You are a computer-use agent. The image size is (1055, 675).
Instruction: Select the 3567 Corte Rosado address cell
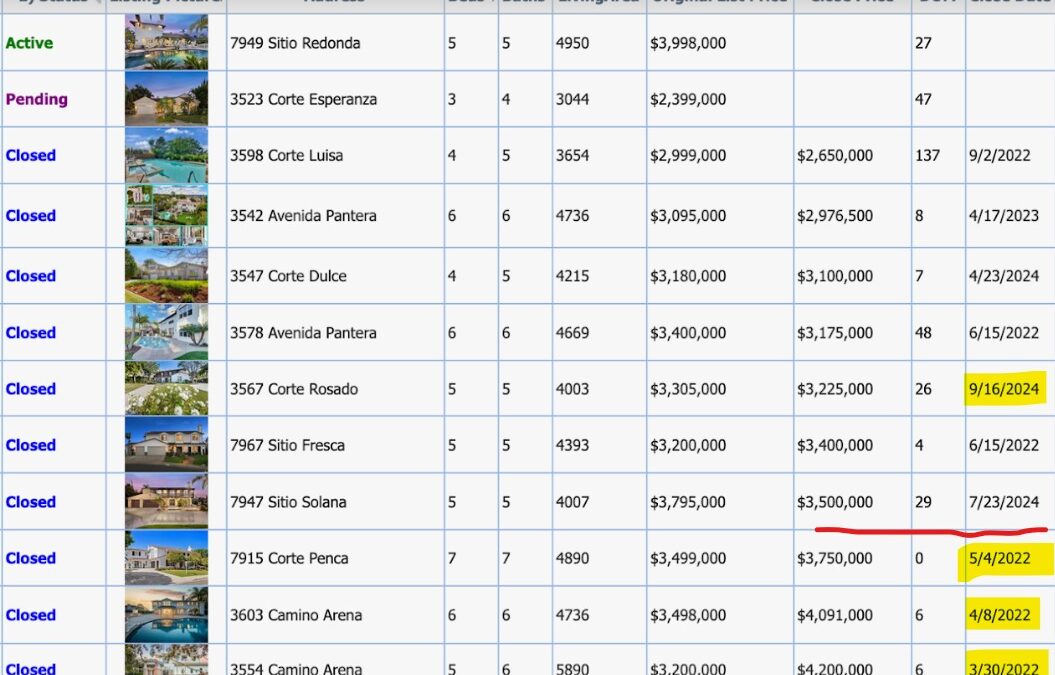[335, 388]
